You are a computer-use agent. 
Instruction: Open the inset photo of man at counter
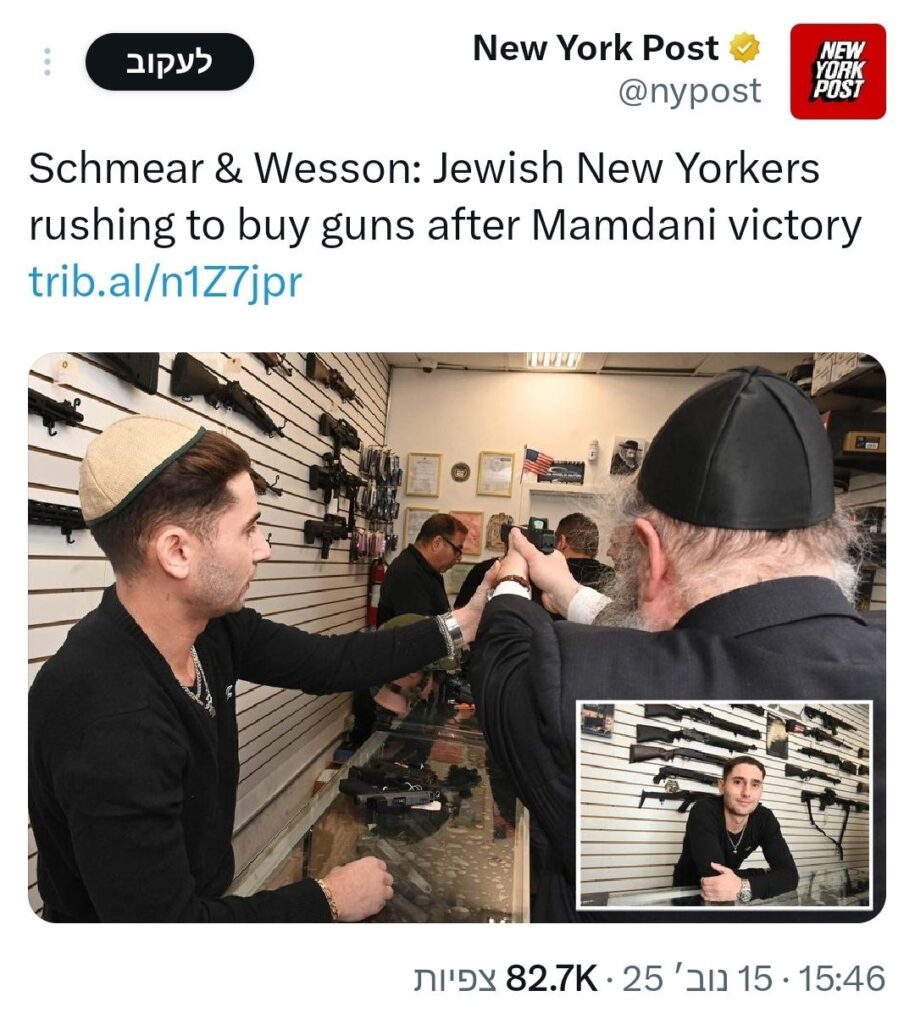(x=725, y=805)
